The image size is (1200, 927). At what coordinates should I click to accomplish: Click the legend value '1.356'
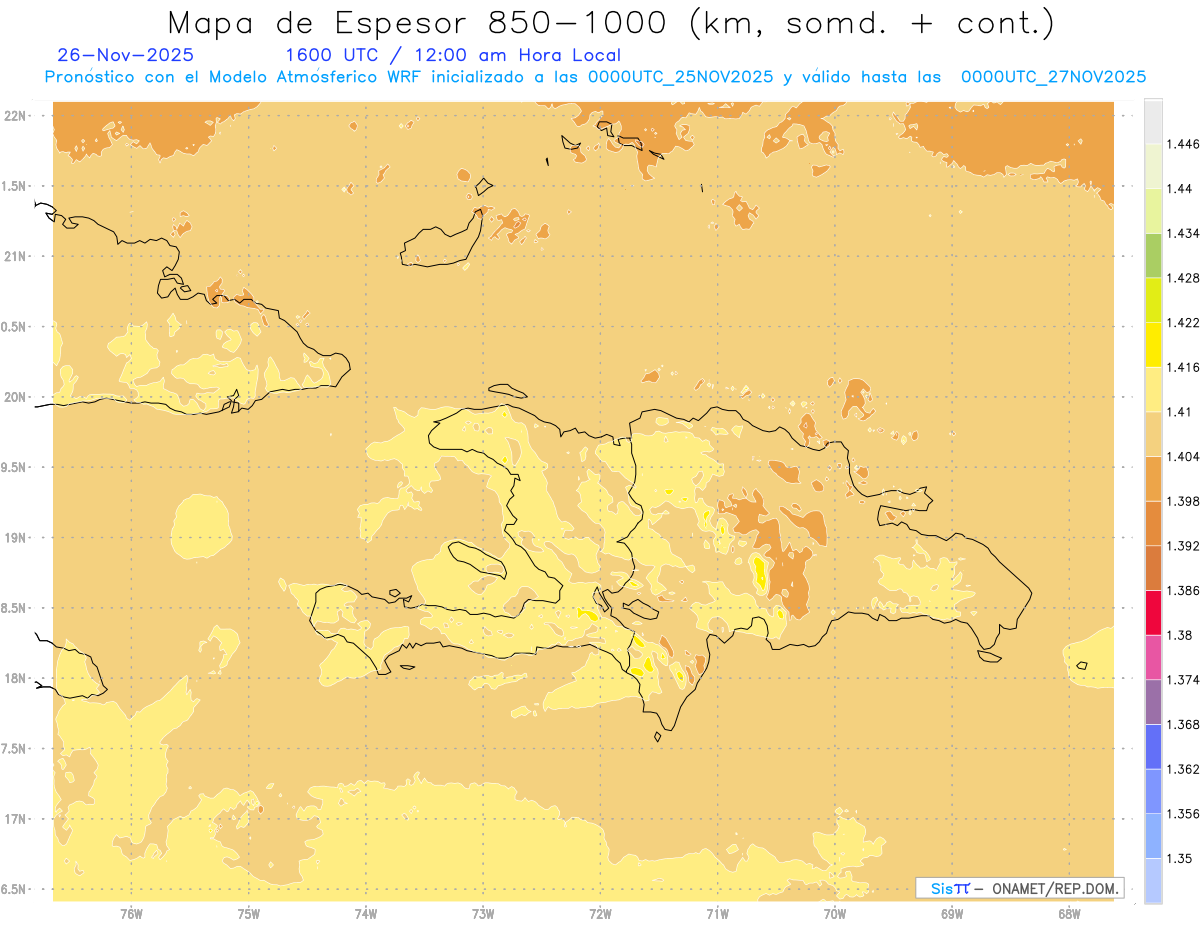point(1182,814)
